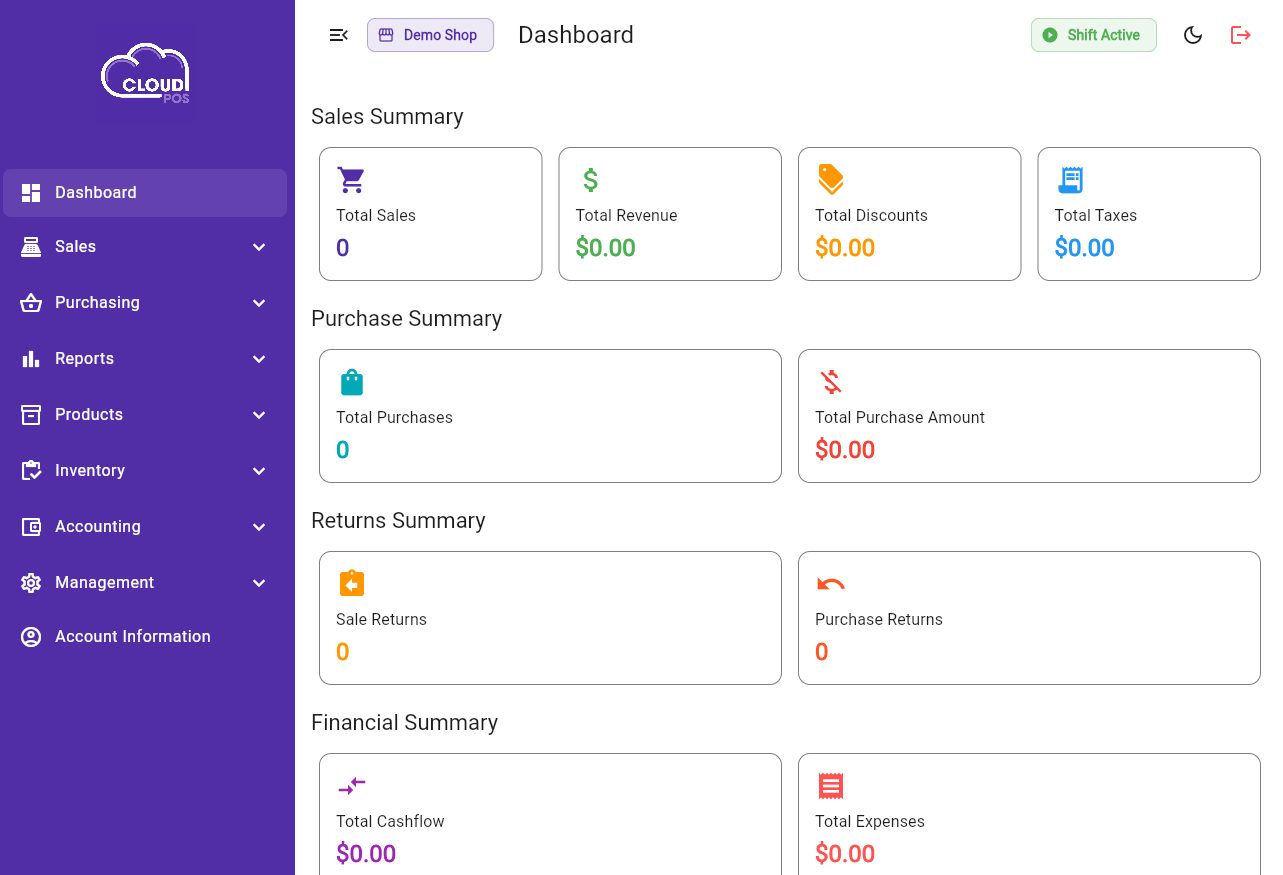Click the Cloud POS logo
1283x875 pixels.
pos(146,74)
